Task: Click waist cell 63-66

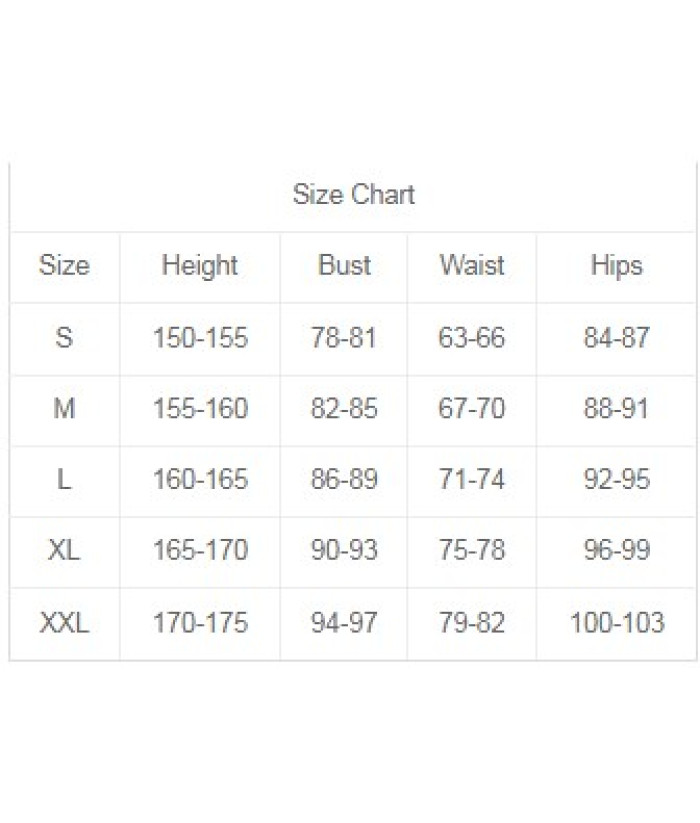Action: click(x=472, y=337)
